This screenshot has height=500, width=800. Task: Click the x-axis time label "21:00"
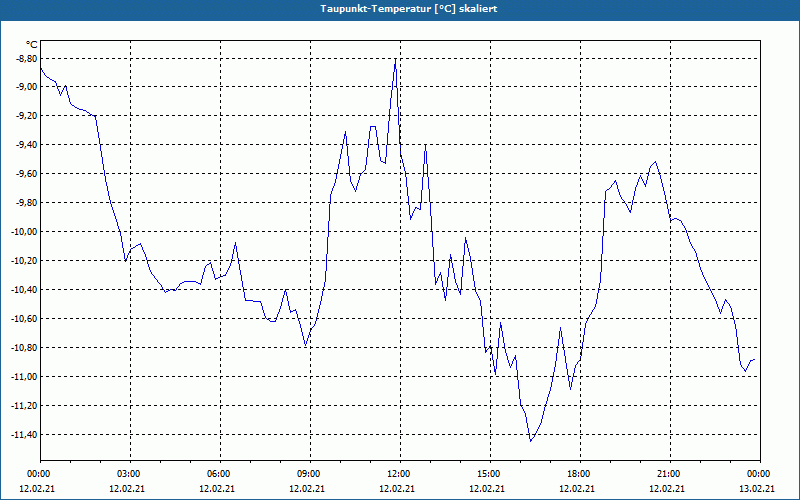coord(670,474)
